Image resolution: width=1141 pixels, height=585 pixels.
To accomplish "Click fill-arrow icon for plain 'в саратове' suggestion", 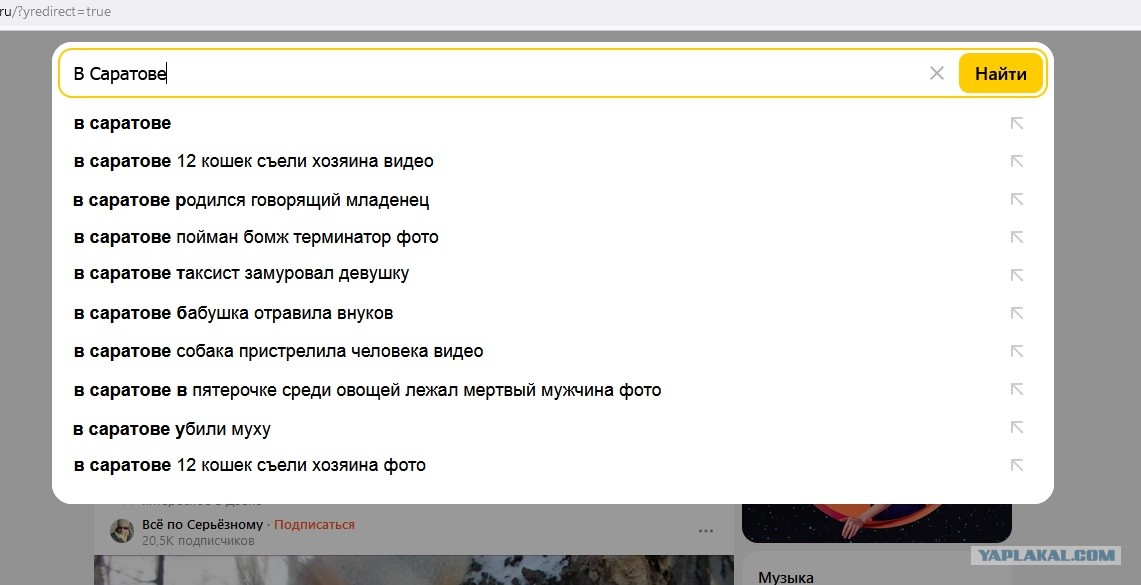I will point(1017,123).
